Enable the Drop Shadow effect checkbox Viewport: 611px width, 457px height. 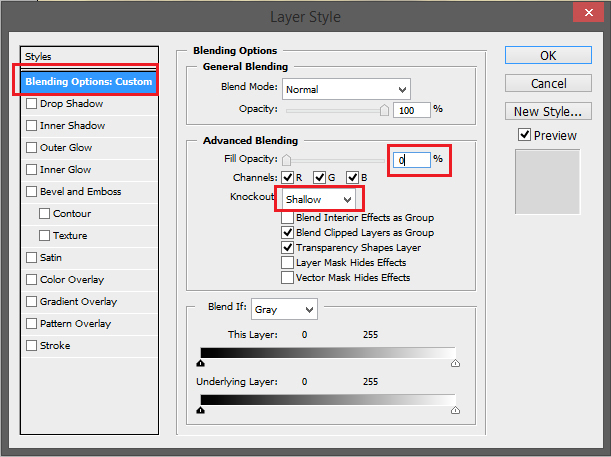pyautogui.click(x=32, y=104)
